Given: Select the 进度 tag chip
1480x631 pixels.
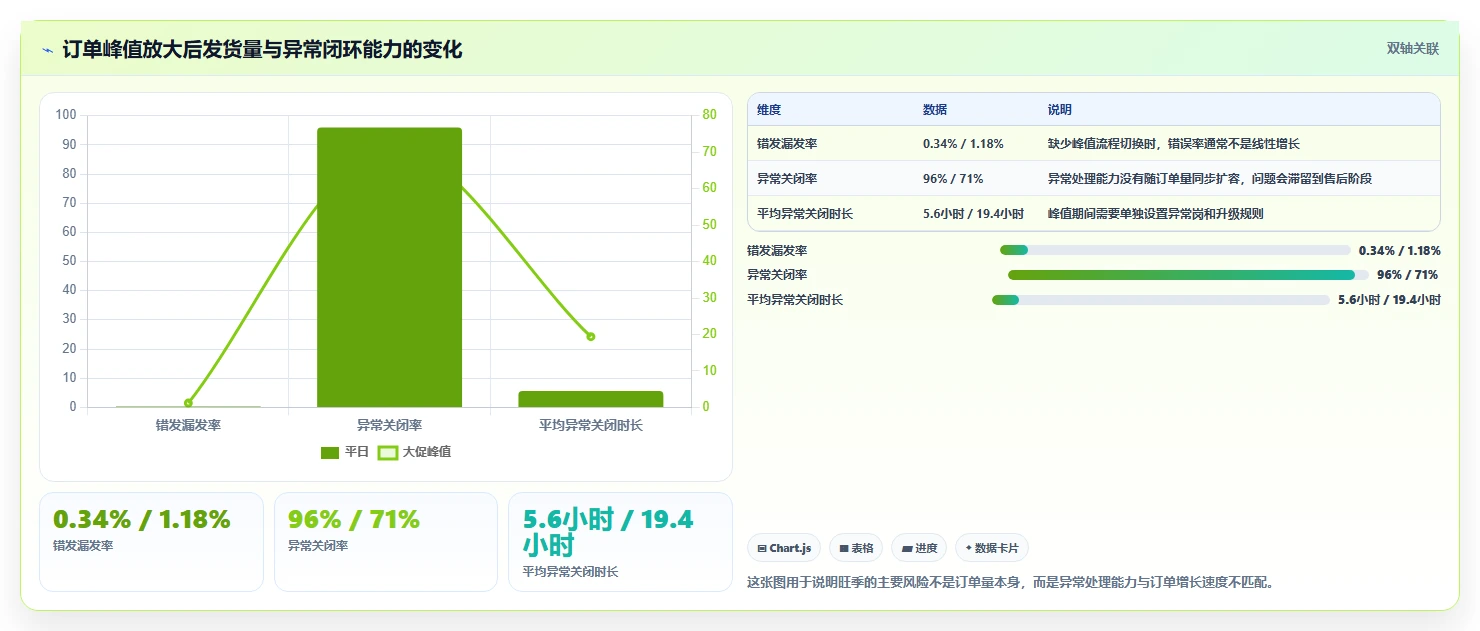Looking at the screenshot, I should [919, 548].
